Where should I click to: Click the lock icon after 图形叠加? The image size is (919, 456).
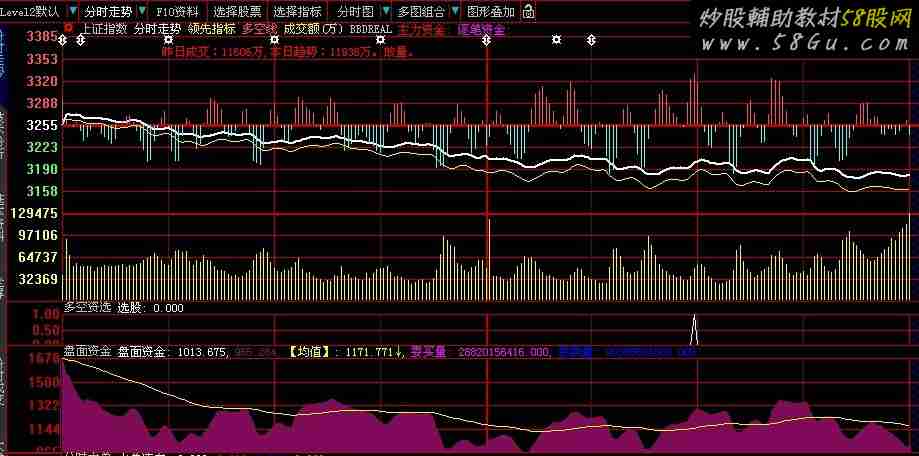(x=528, y=11)
